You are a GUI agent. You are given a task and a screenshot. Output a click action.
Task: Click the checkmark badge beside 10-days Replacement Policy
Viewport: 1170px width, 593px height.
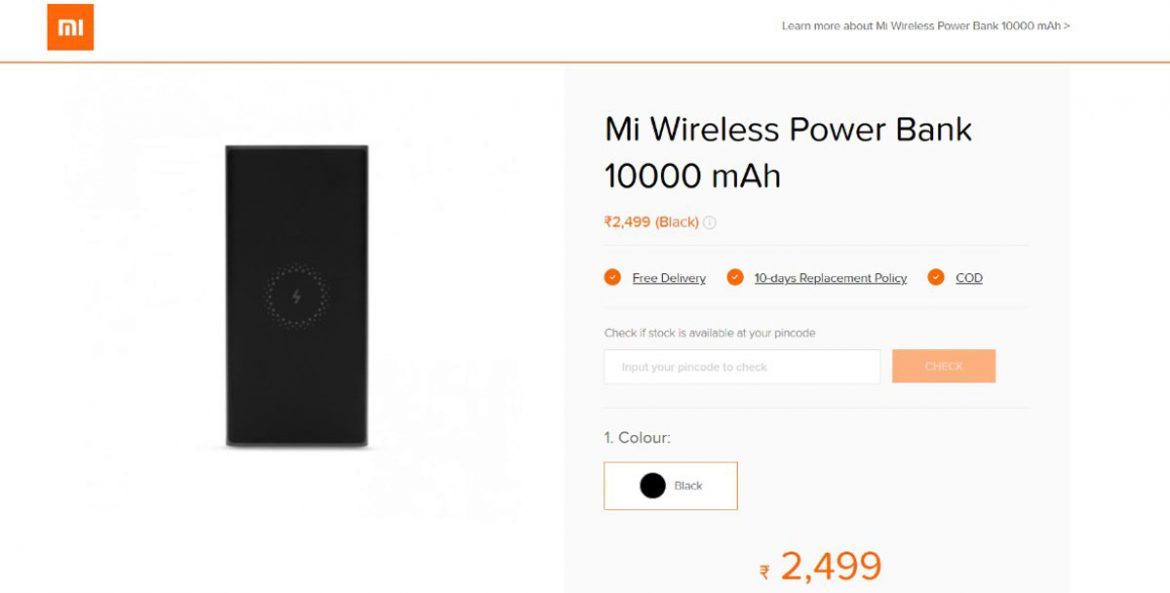tap(737, 278)
